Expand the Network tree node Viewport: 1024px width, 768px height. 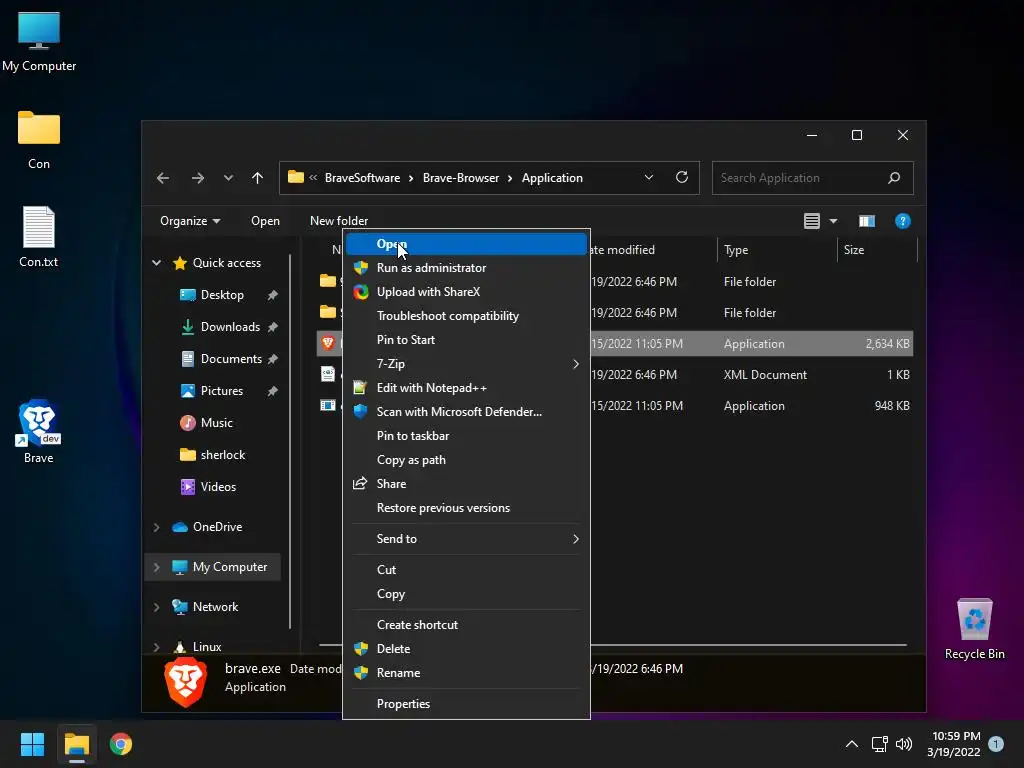tap(157, 607)
